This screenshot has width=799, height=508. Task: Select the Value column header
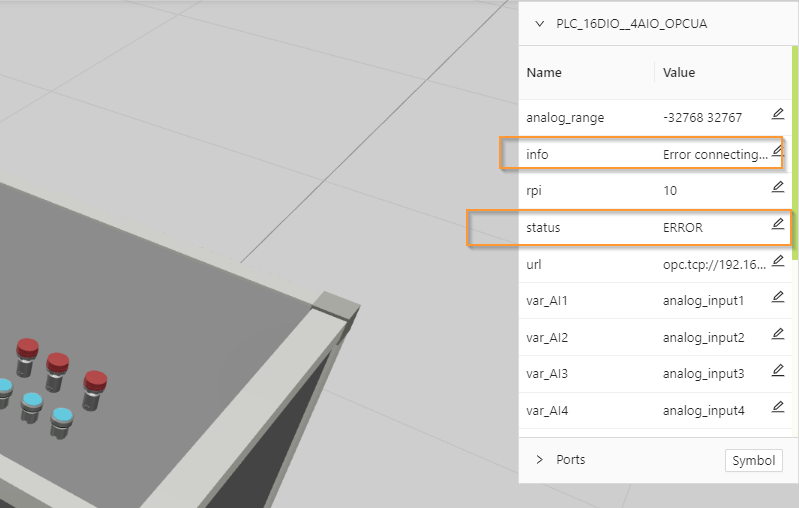tap(679, 73)
